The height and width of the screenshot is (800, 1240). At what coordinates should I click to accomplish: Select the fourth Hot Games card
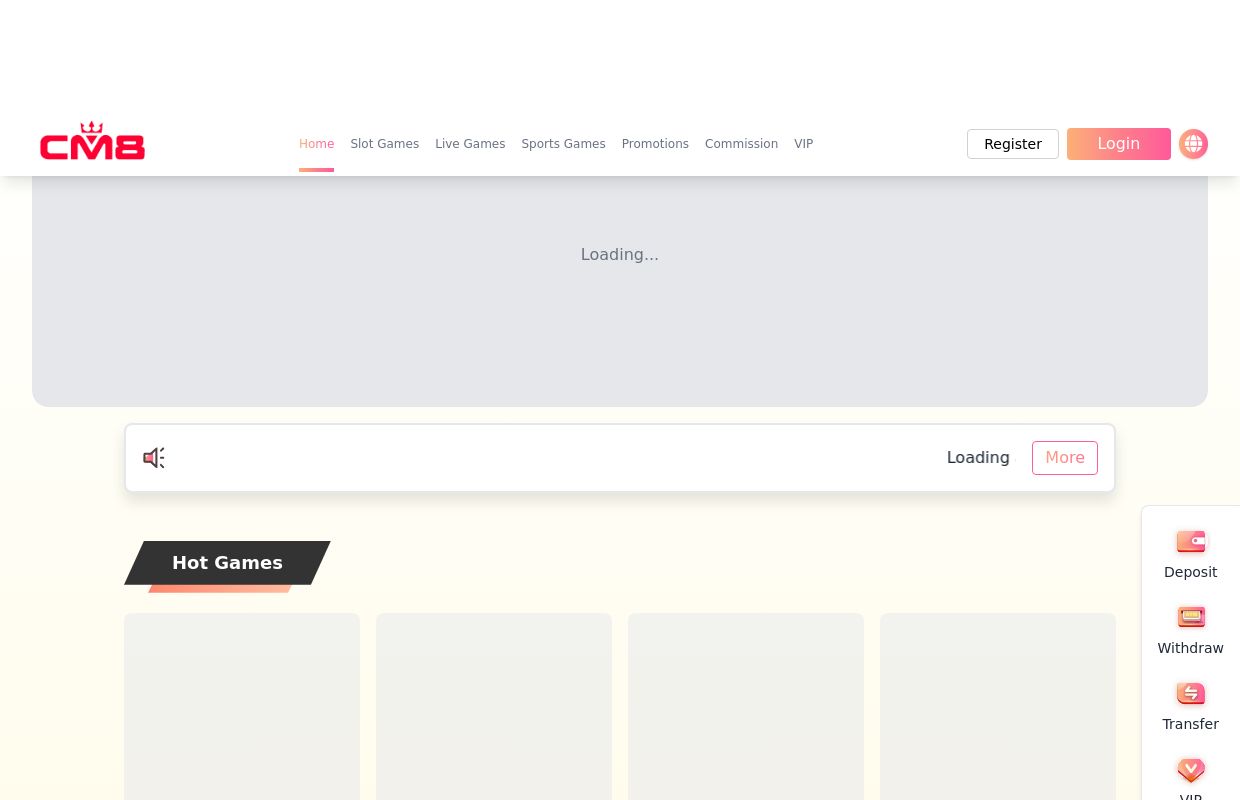tap(997, 705)
